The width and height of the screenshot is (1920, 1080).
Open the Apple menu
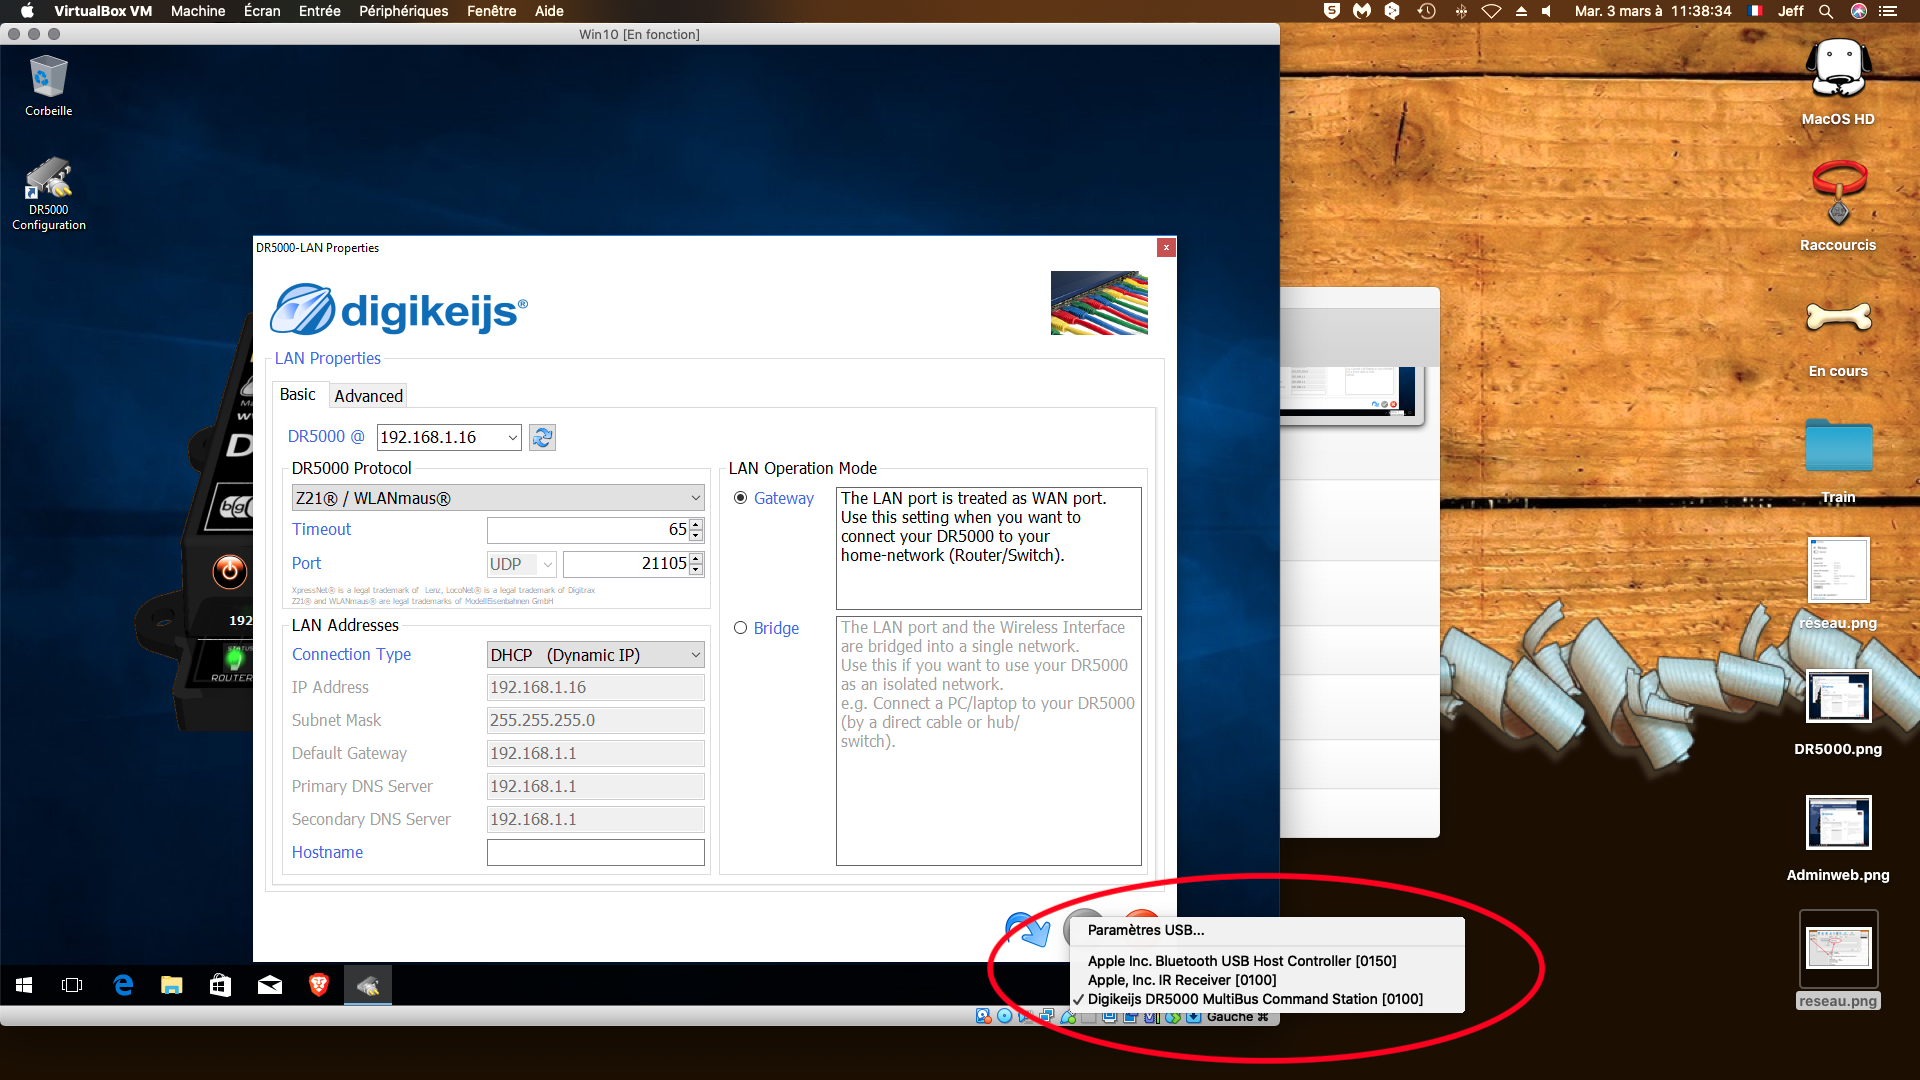(x=27, y=11)
